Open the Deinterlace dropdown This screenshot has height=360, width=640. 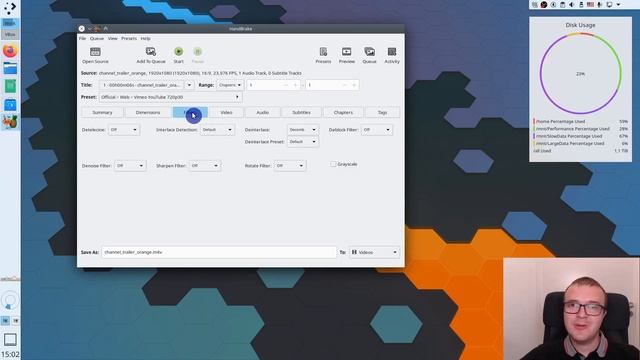tap(302, 130)
